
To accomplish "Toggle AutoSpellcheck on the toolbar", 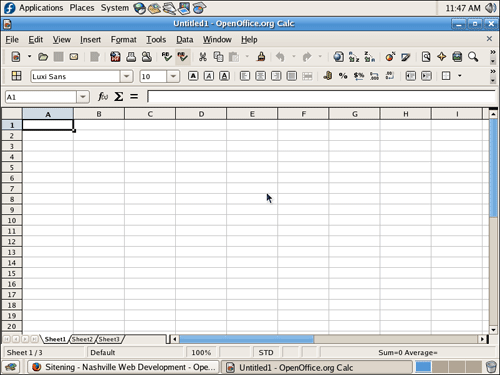I will pyautogui.click(x=182, y=57).
